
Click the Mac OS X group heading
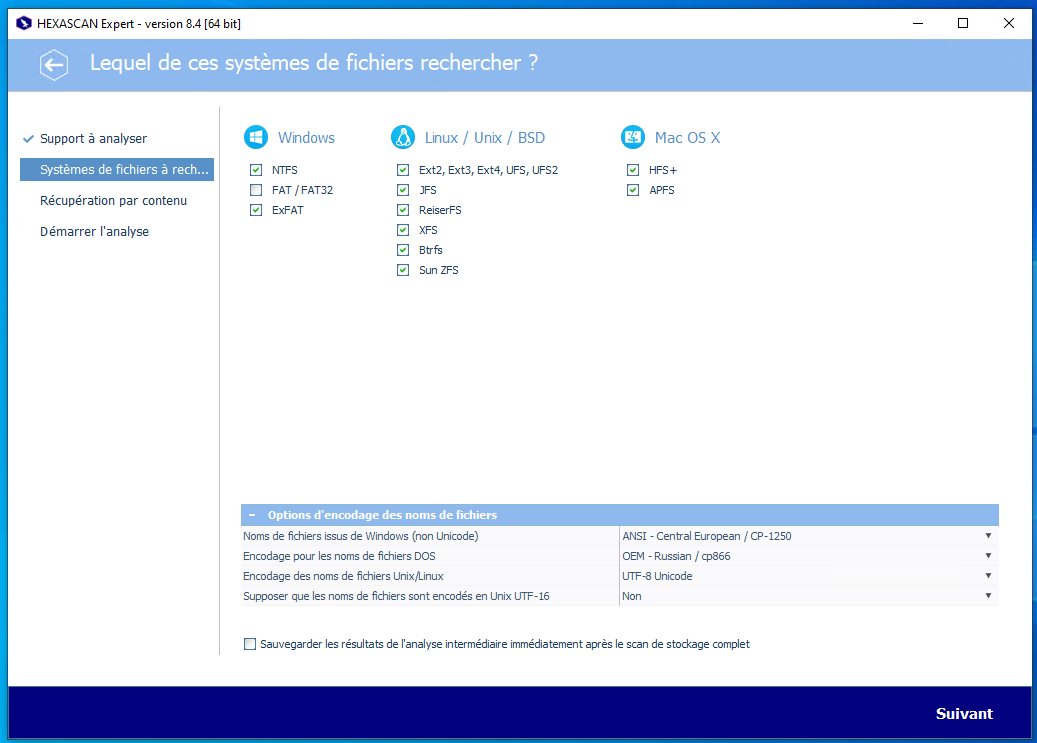687,138
